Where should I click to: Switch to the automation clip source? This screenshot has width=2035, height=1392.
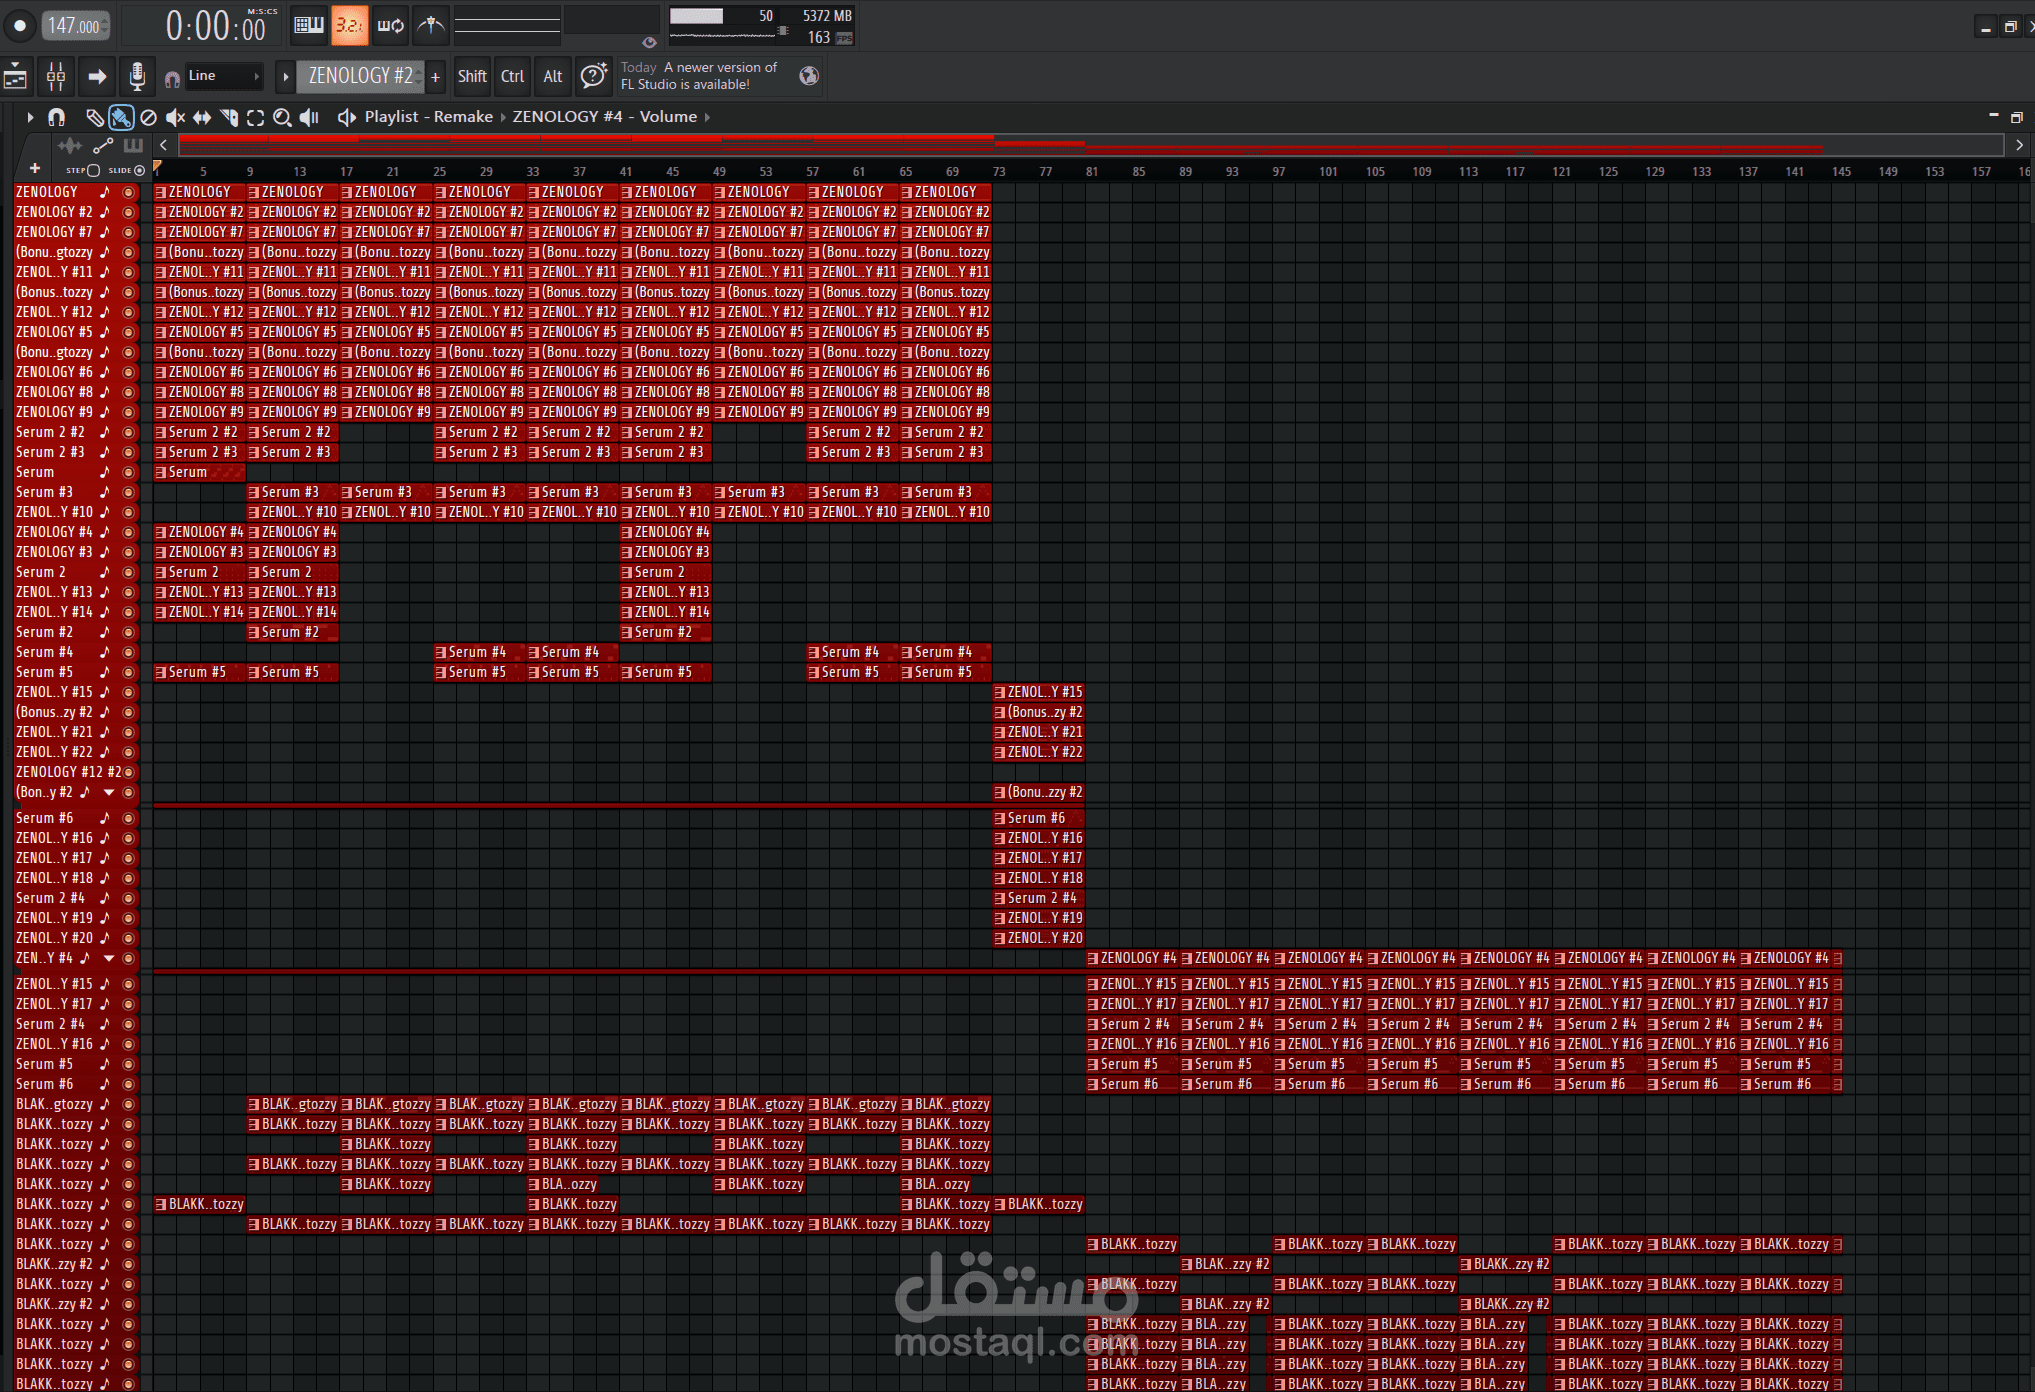pyautogui.click(x=104, y=146)
